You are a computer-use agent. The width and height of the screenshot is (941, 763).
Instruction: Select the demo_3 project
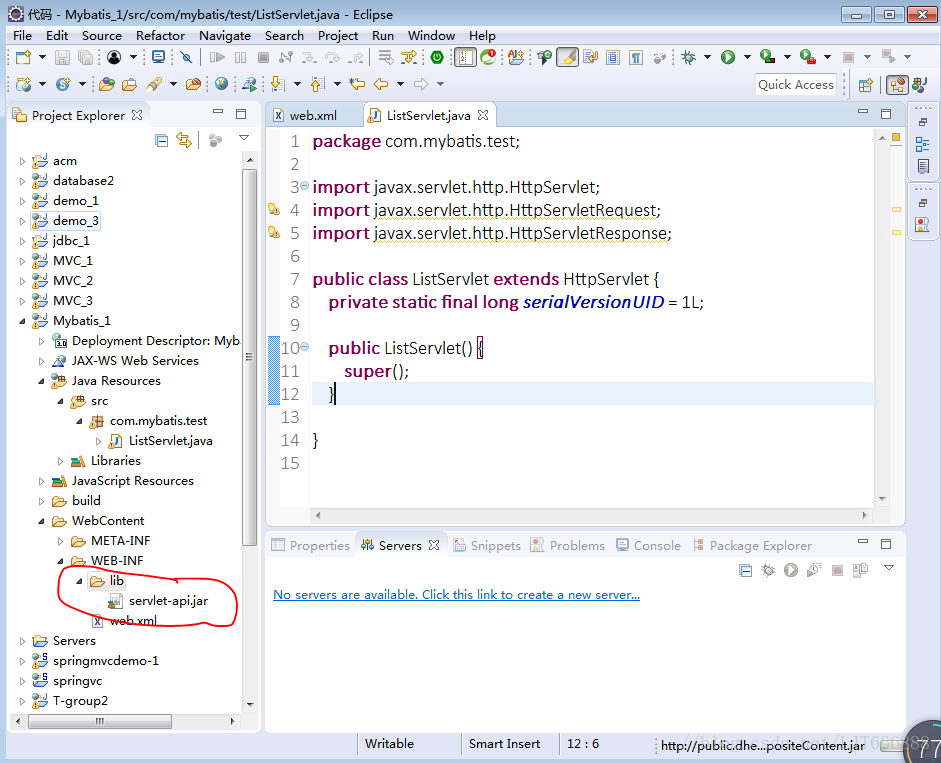pyautogui.click(x=66, y=221)
